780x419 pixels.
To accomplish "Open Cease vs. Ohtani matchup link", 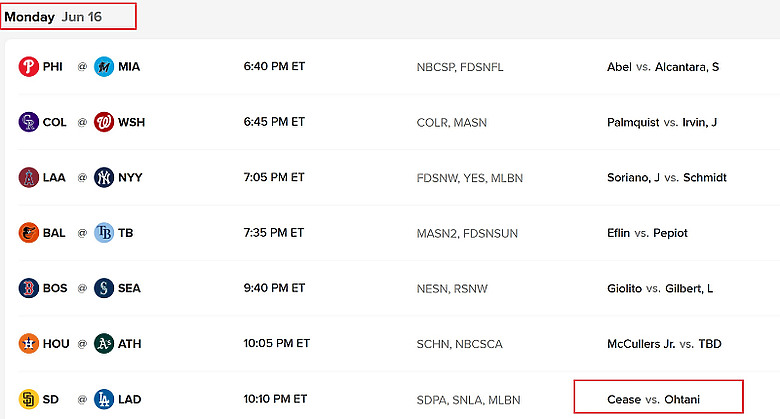I will [653, 399].
